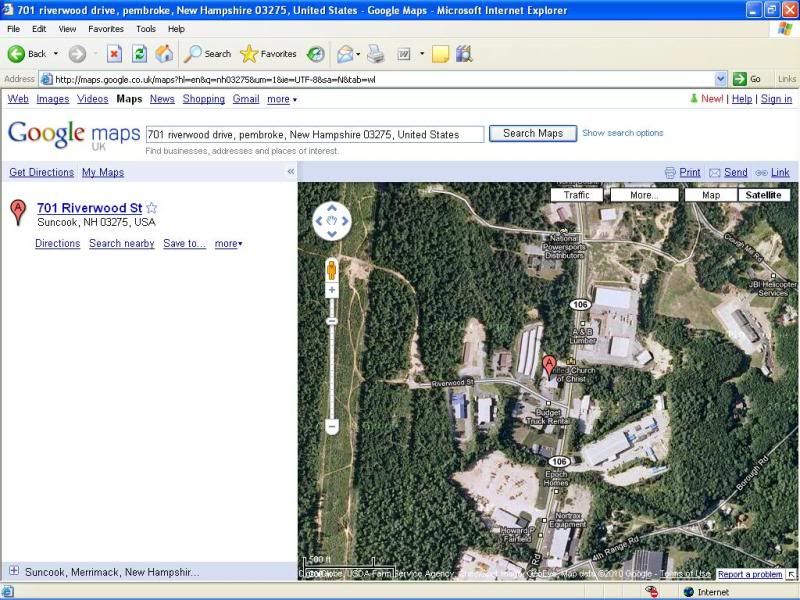
Task: Click Search nearby link
Action: (121, 243)
